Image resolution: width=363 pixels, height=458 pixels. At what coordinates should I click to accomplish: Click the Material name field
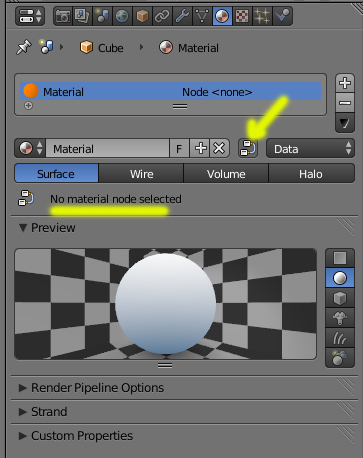[x=107, y=148]
